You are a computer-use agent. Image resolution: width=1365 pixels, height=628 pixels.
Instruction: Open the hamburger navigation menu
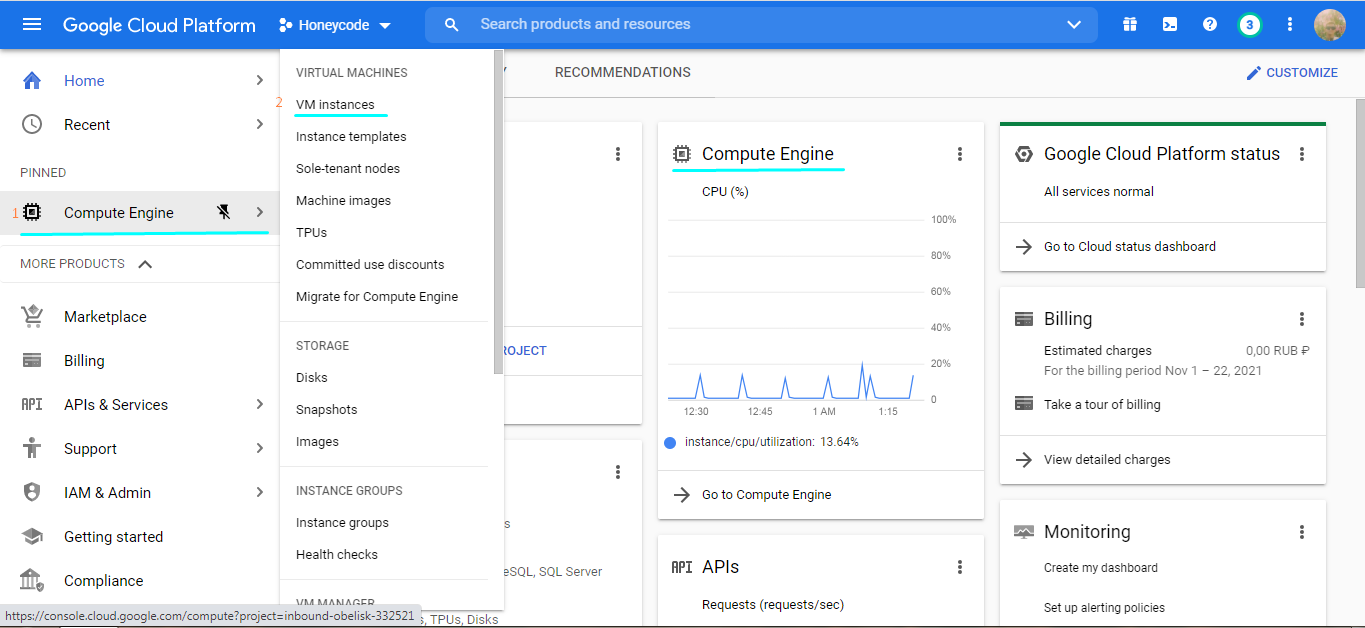pos(32,24)
